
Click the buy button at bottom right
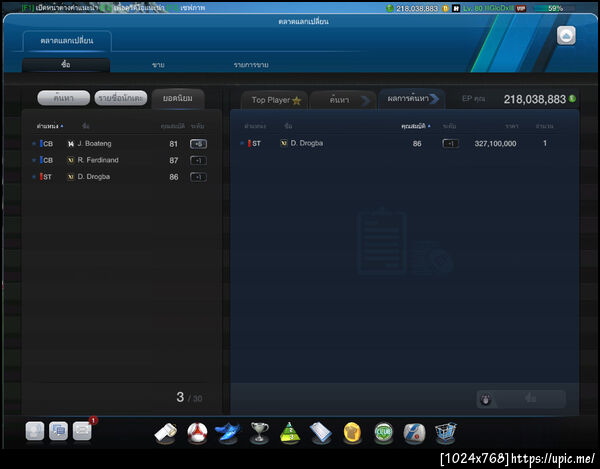(521, 399)
